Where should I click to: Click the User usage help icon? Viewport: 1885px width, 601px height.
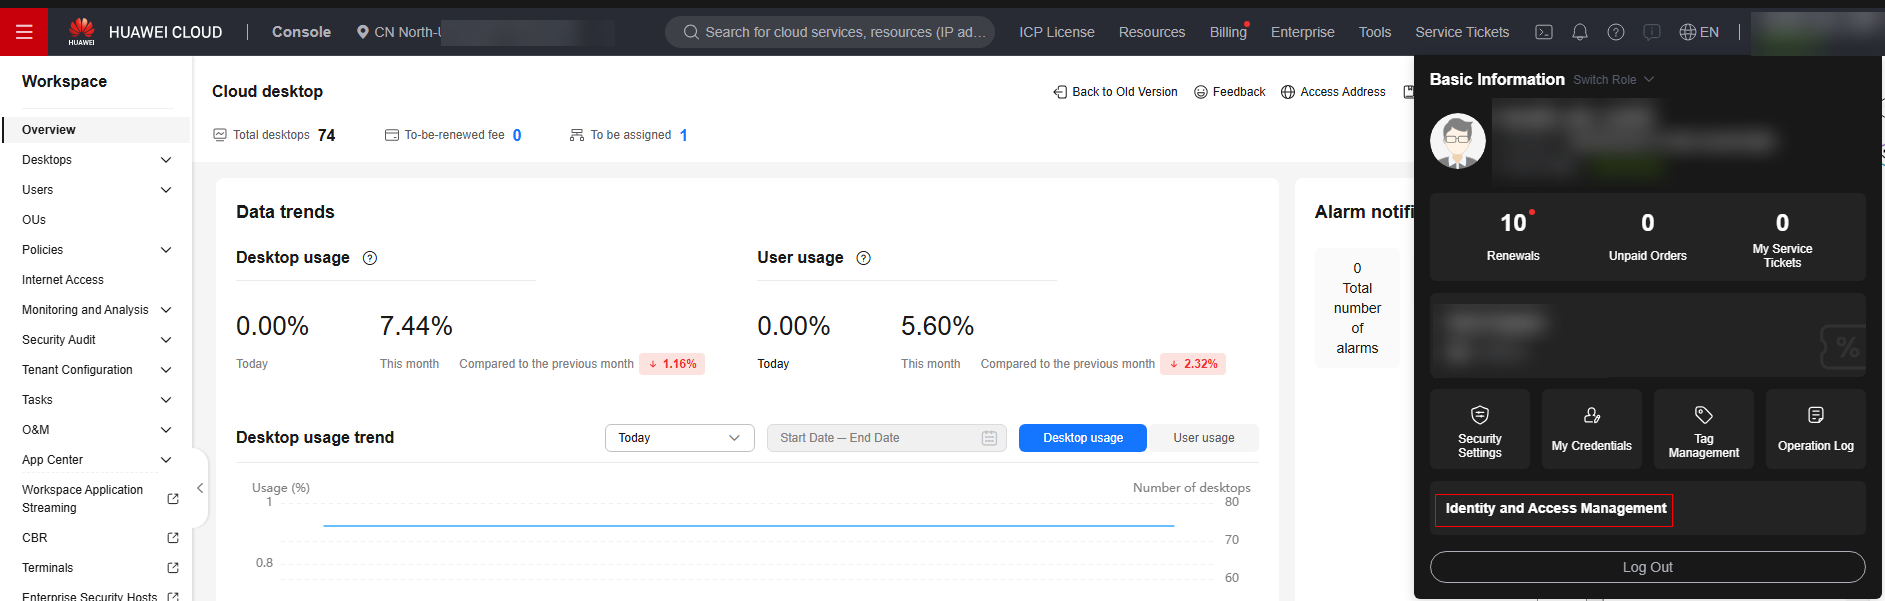[864, 258]
